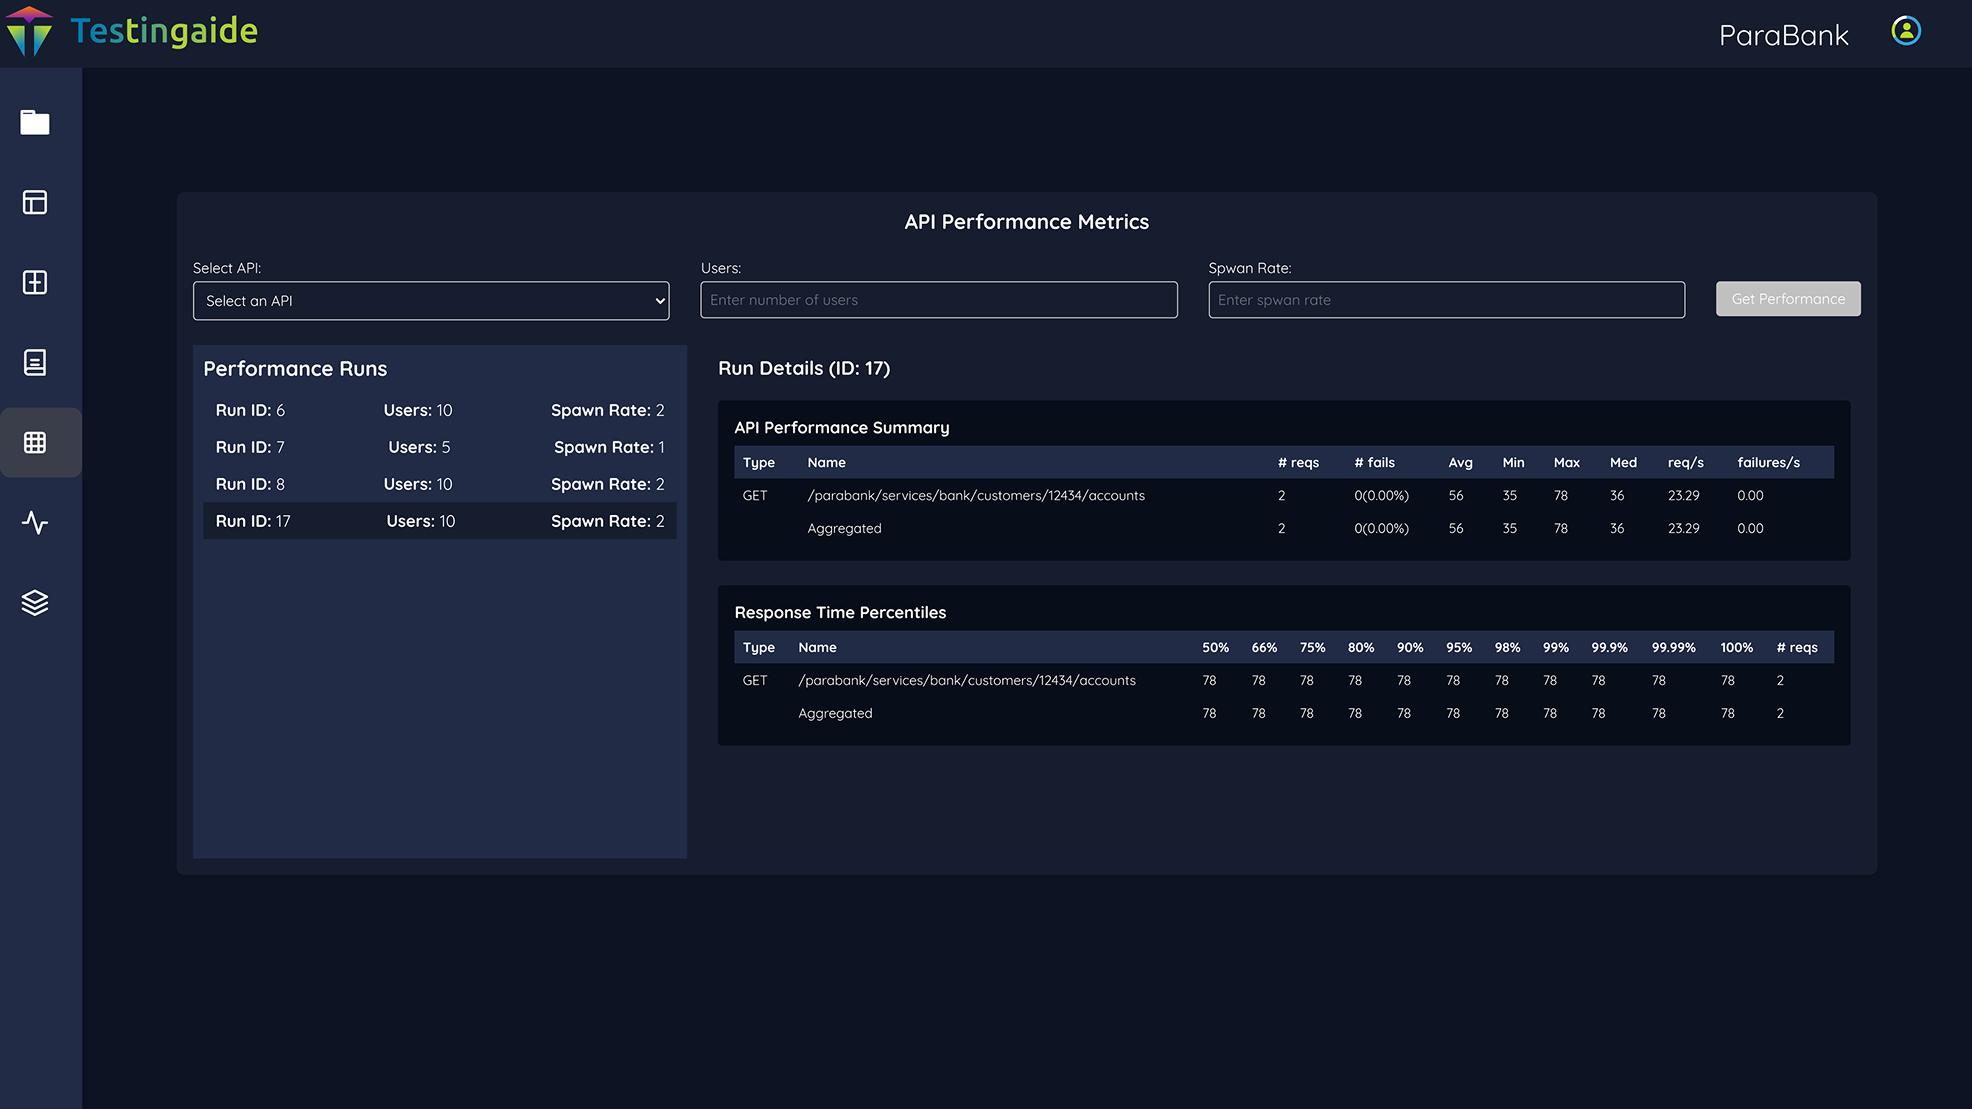Select the table grid icon in sidebar
The image size is (1972, 1109).
click(35, 442)
